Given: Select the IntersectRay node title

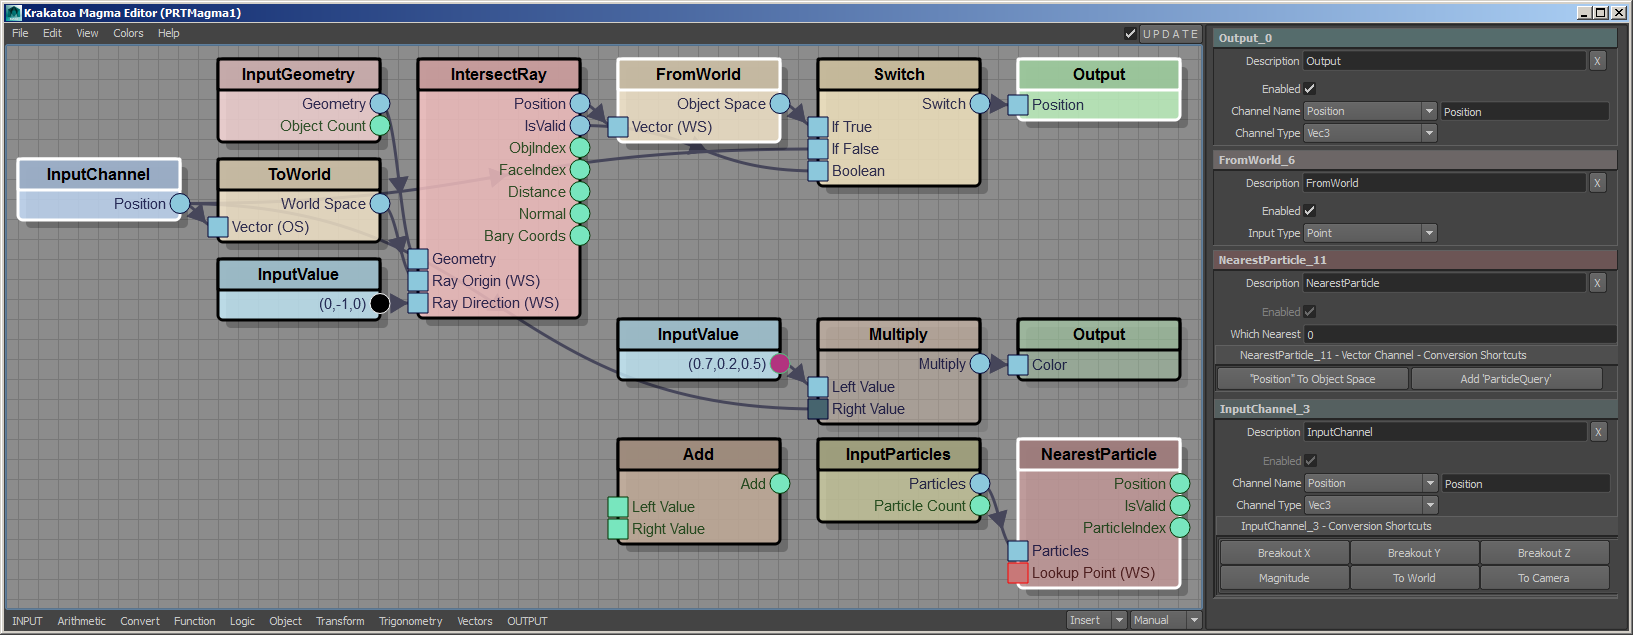Looking at the screenshot, I should pyautogui.click(x=498, y=75).
